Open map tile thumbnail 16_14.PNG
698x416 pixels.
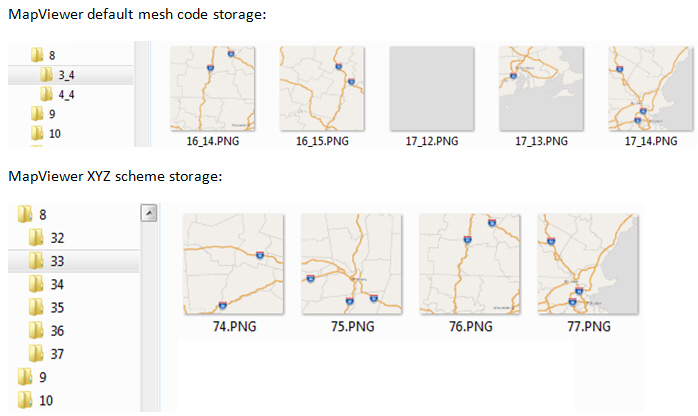point(212,90)
